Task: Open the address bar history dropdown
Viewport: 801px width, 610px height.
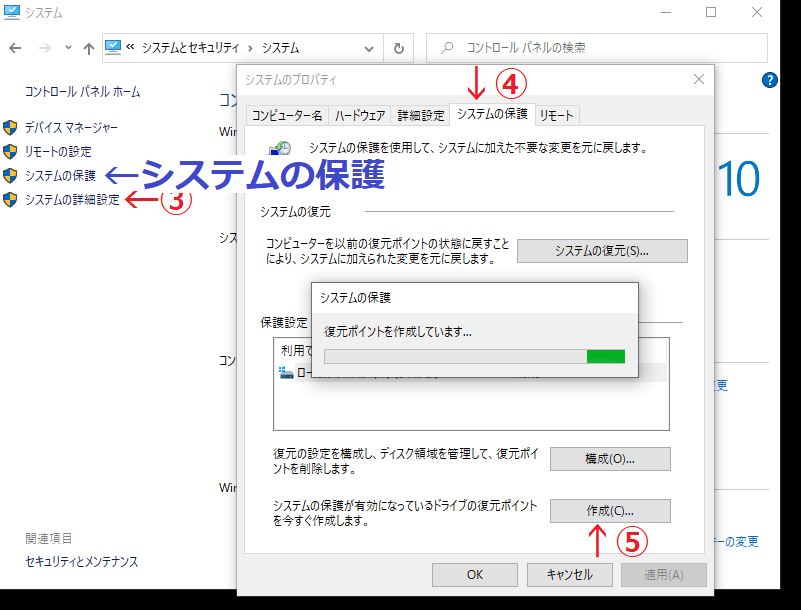Action: point(370,48)
